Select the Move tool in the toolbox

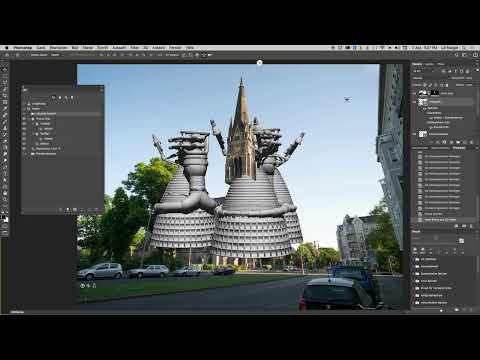pos(5,69)
